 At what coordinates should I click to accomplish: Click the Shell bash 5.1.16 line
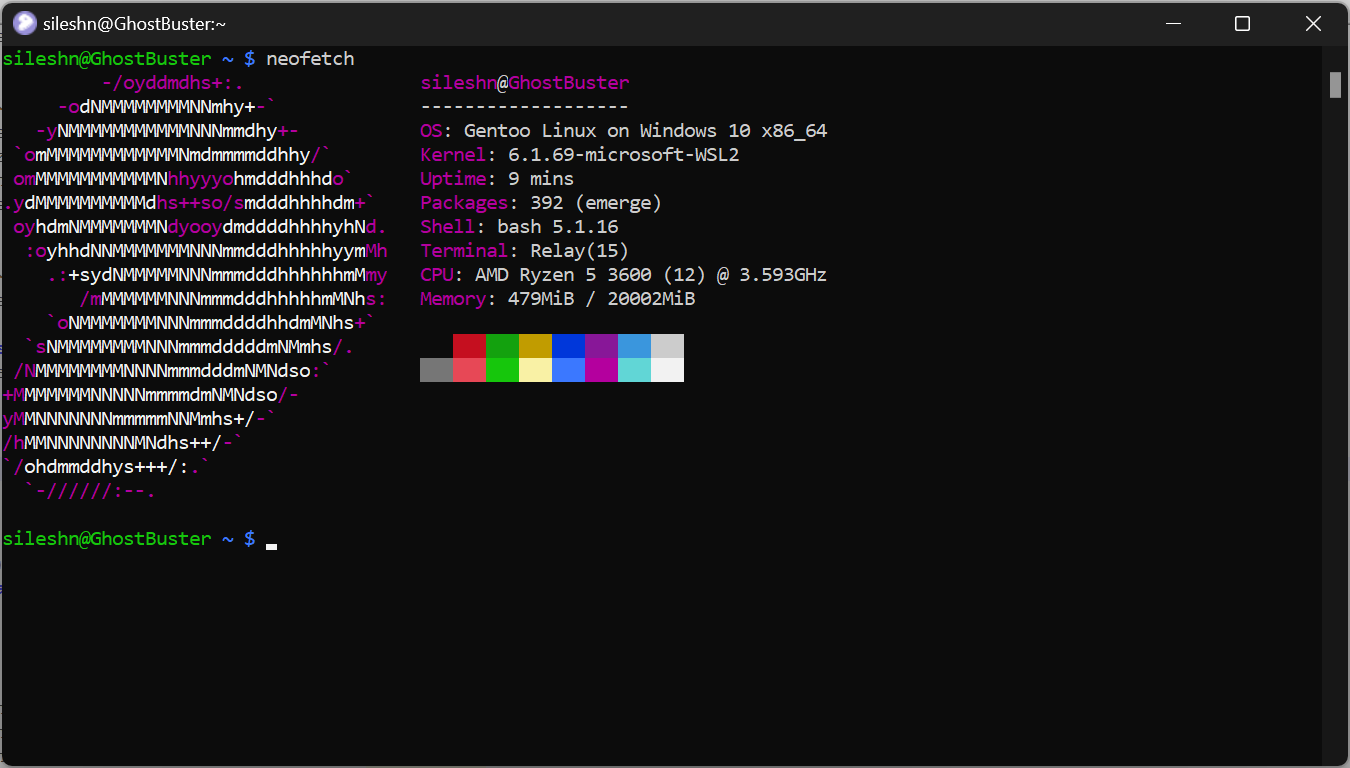(x=519, y=227)
